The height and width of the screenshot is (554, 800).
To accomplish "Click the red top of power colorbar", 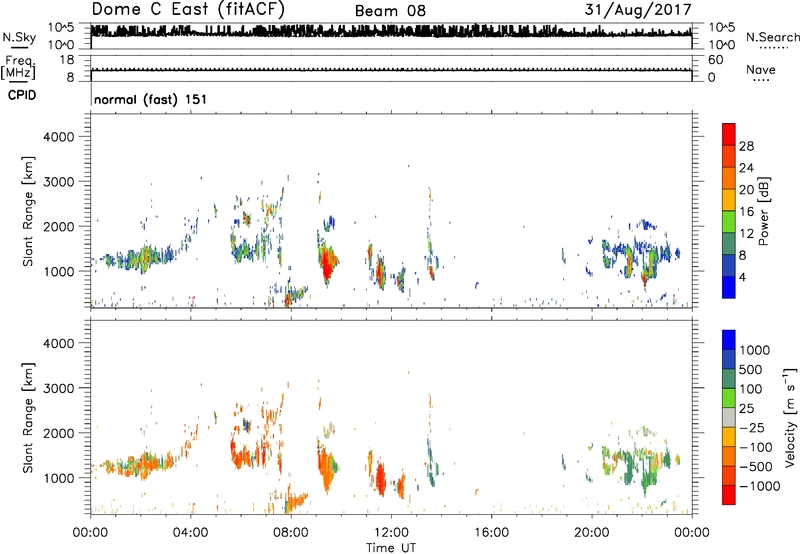I will [729, 134].
